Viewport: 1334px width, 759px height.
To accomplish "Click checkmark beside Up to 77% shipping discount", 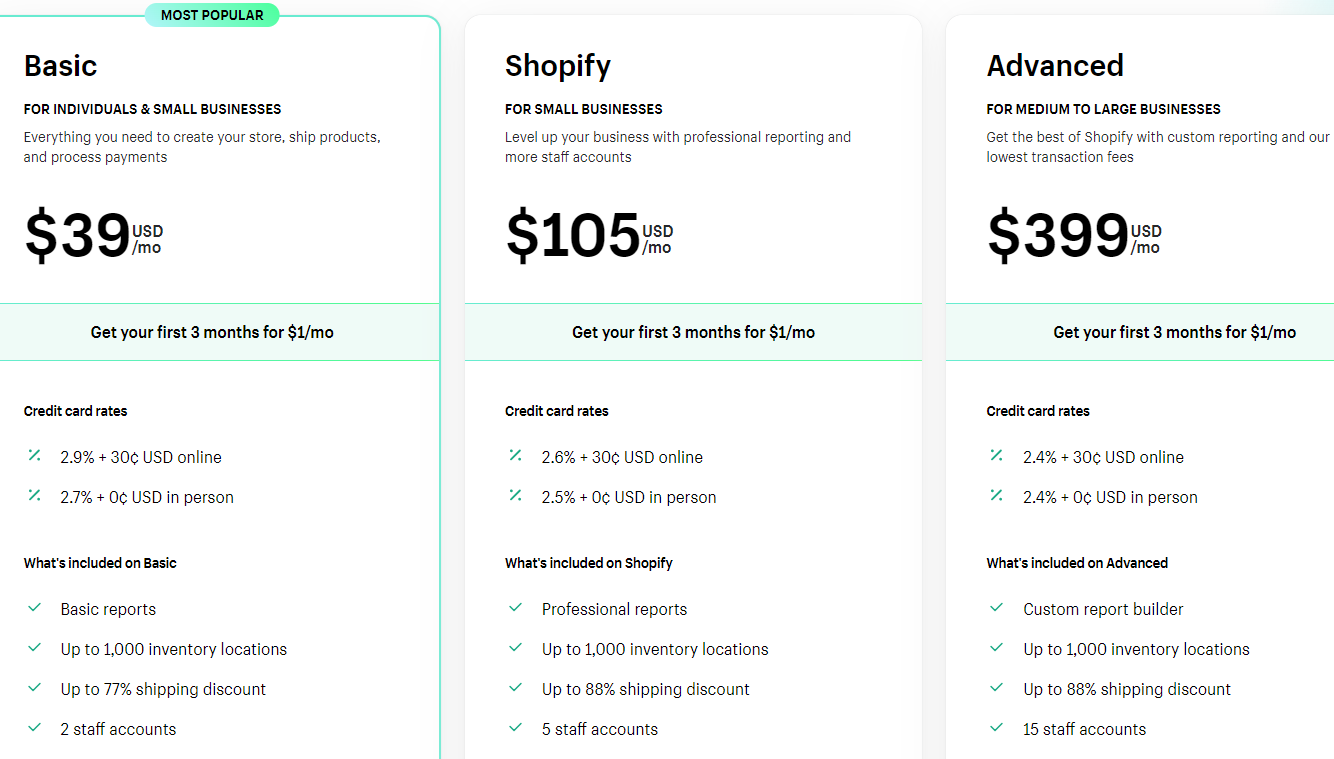I will [x=35, y=688].
